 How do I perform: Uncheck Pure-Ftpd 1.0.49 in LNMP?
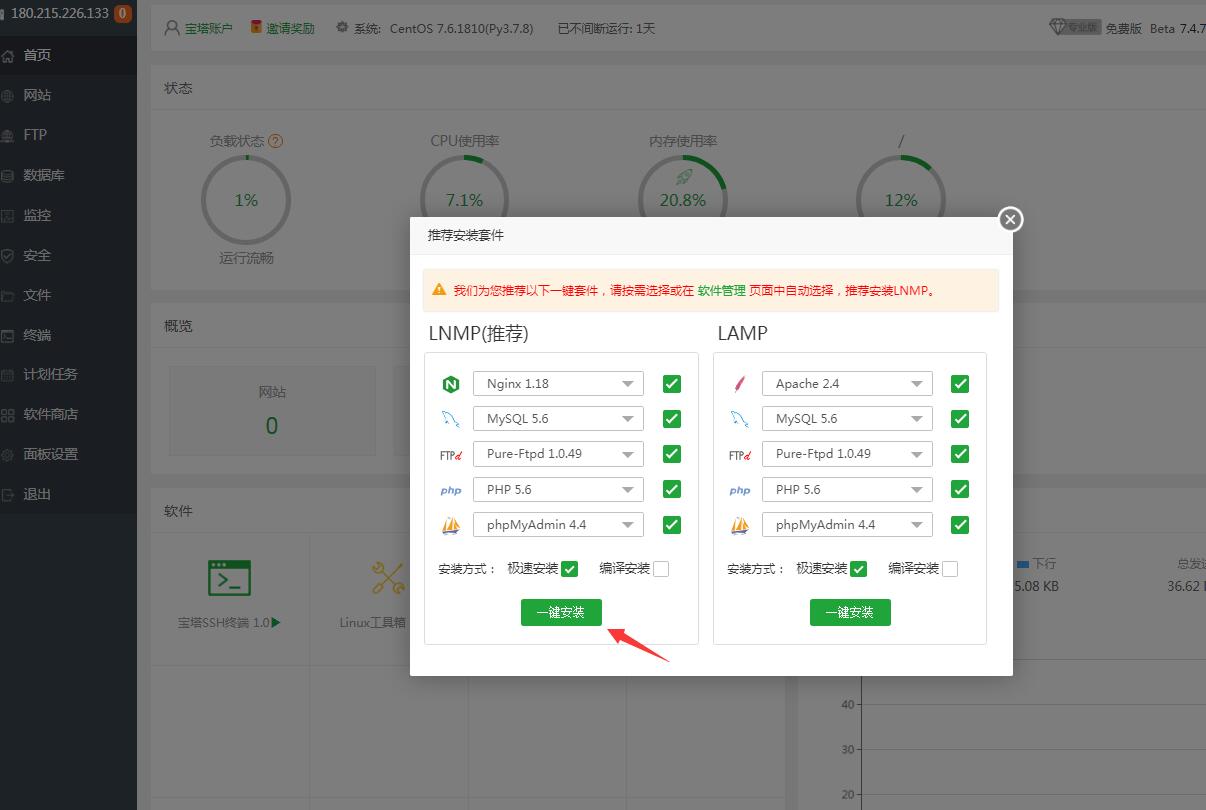pyautogui.click(x=672, y=454)
